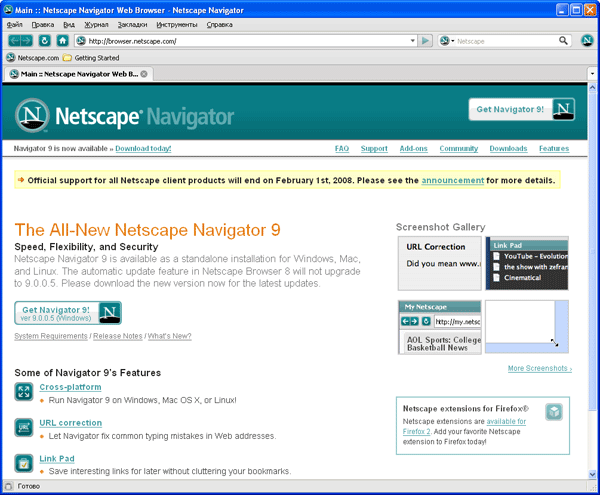The width and height of the screenshot is (600, 495).
Task: Follow the announcement link in notice
Action: (453, 181)
